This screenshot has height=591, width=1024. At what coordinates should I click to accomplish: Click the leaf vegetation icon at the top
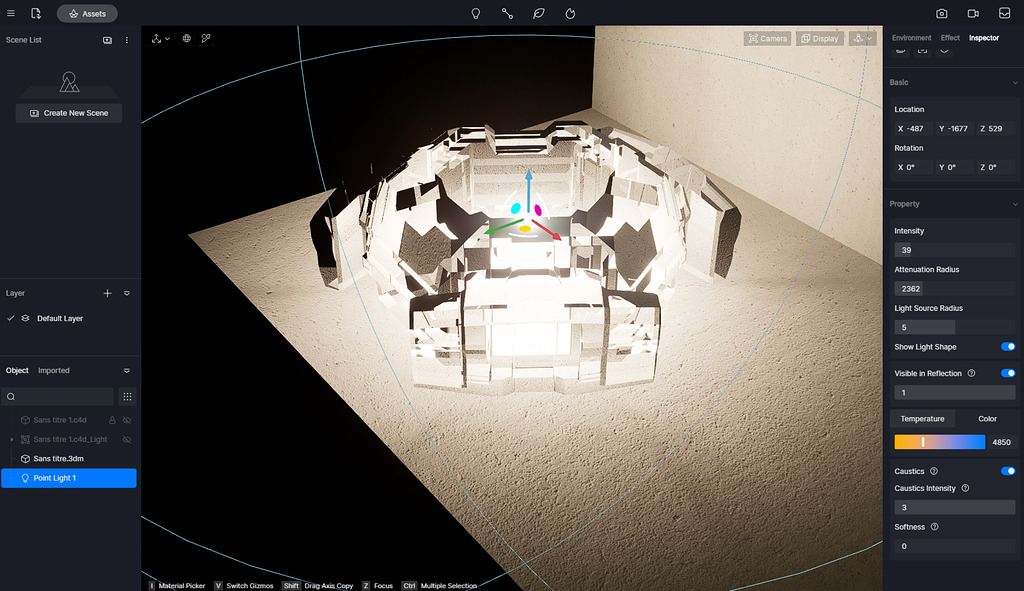point(538,13)
